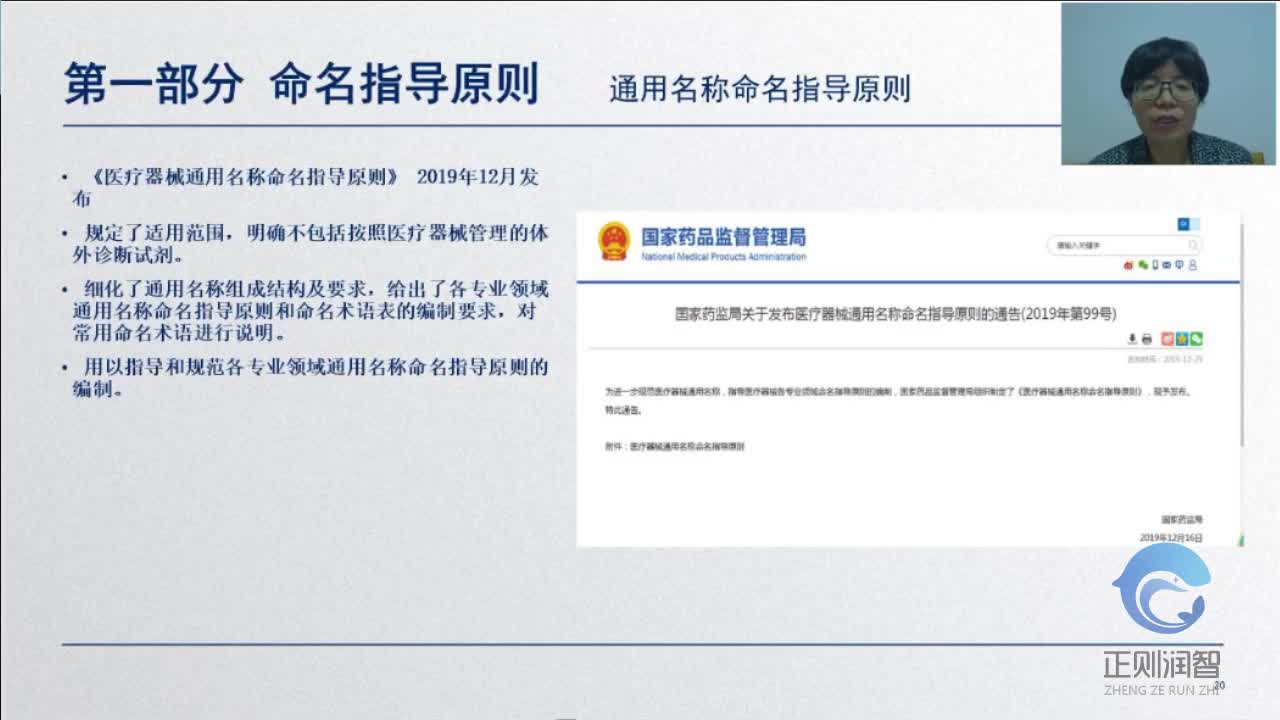Image resolution: width=1280 pixels, height=720 pixels.
Task: Click the national emblem logo of the NMPA site
Action: (612, 240)
